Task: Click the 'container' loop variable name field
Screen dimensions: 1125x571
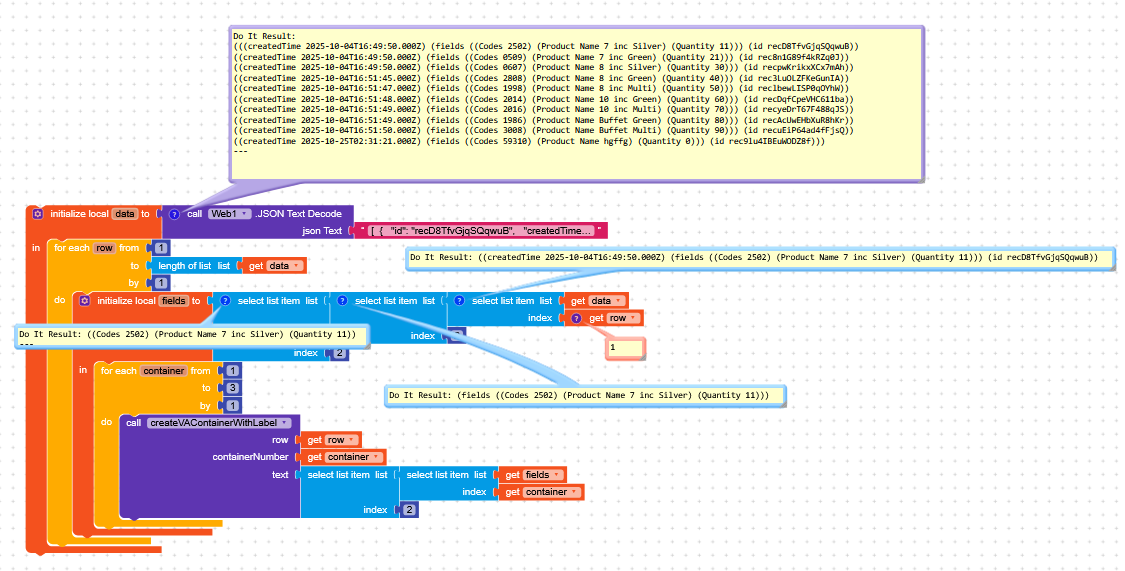Action: (164, 371)
